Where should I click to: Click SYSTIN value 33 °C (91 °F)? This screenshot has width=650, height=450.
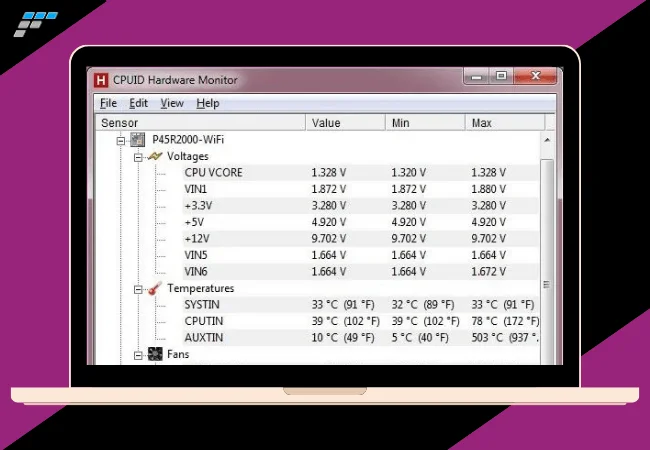[343, 305]
